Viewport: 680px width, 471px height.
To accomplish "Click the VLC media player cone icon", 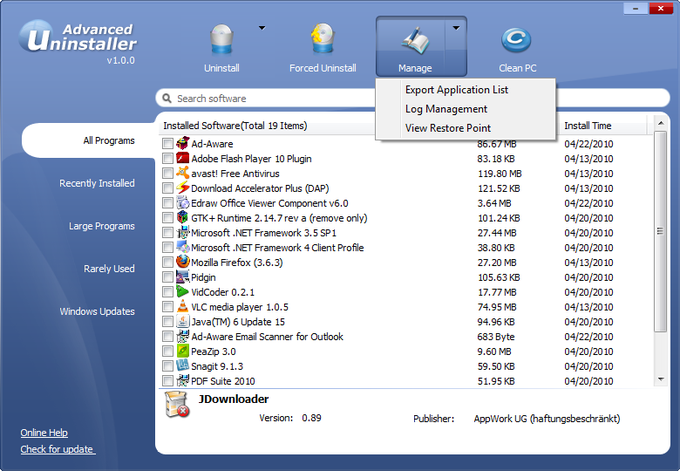I will tap(183, 306).
